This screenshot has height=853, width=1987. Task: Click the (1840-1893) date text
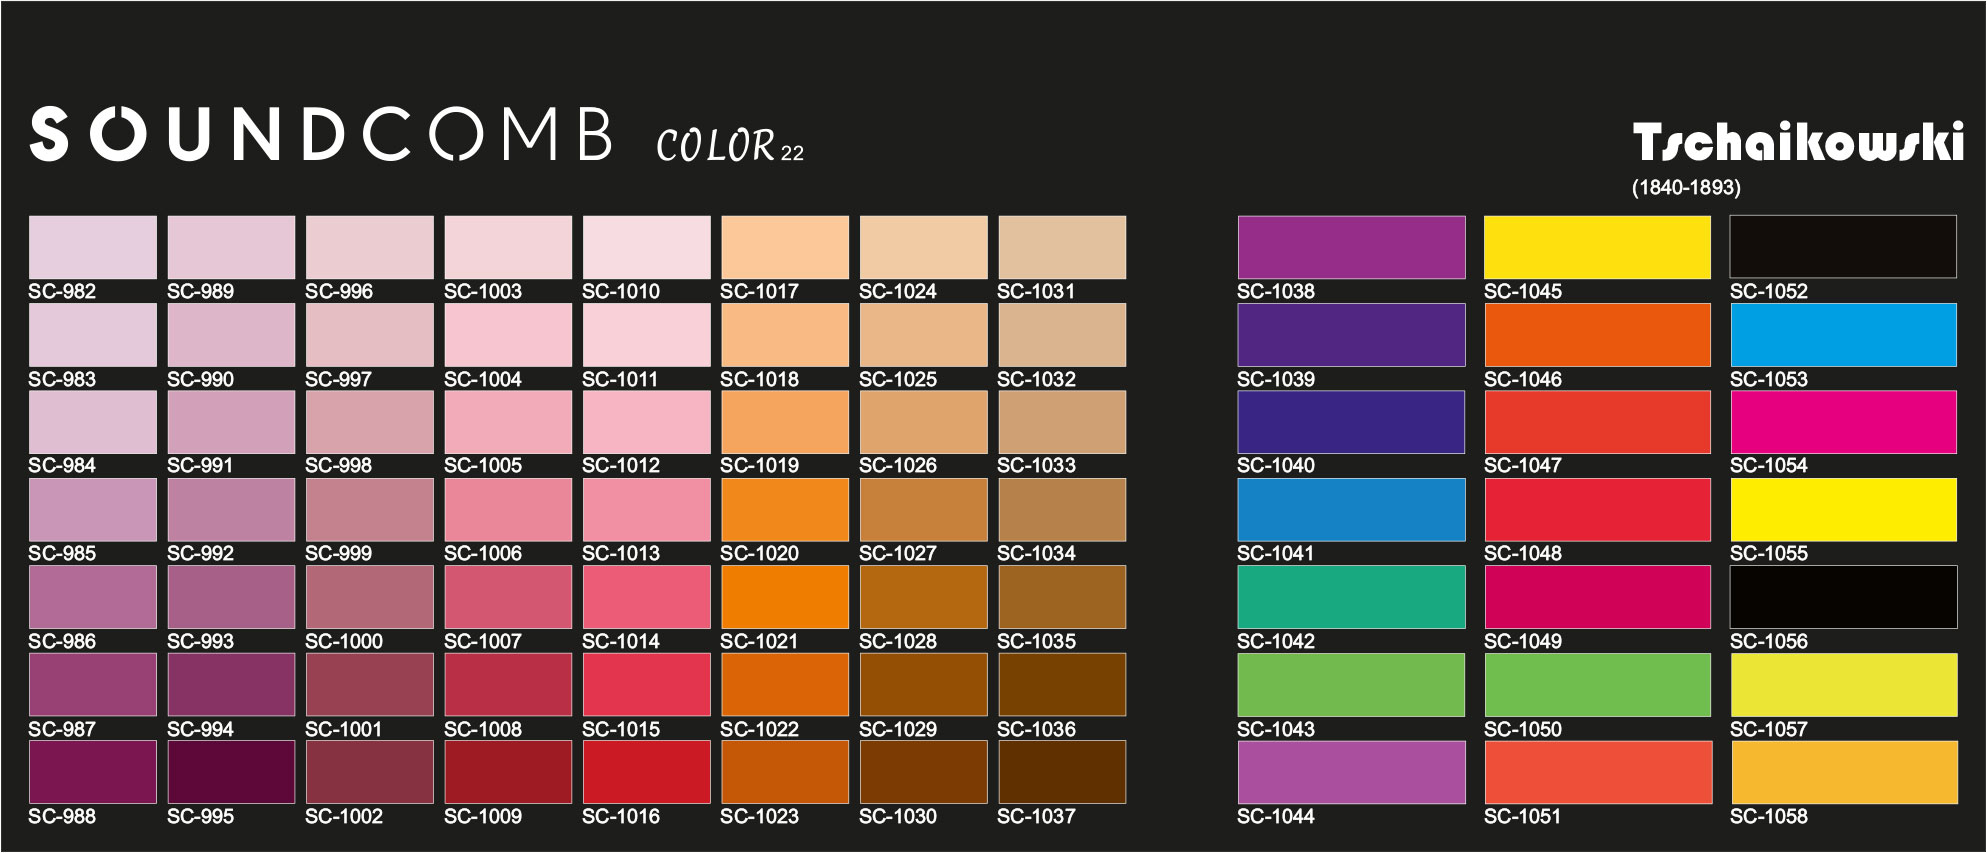[x=1686, y=188]
